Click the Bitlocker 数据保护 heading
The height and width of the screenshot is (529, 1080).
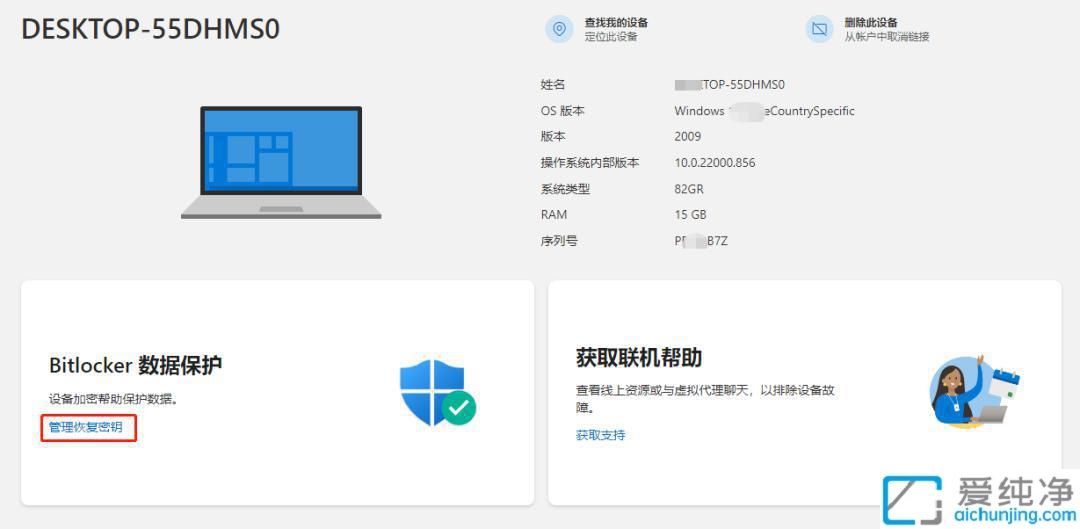click(x=136, y=365)
